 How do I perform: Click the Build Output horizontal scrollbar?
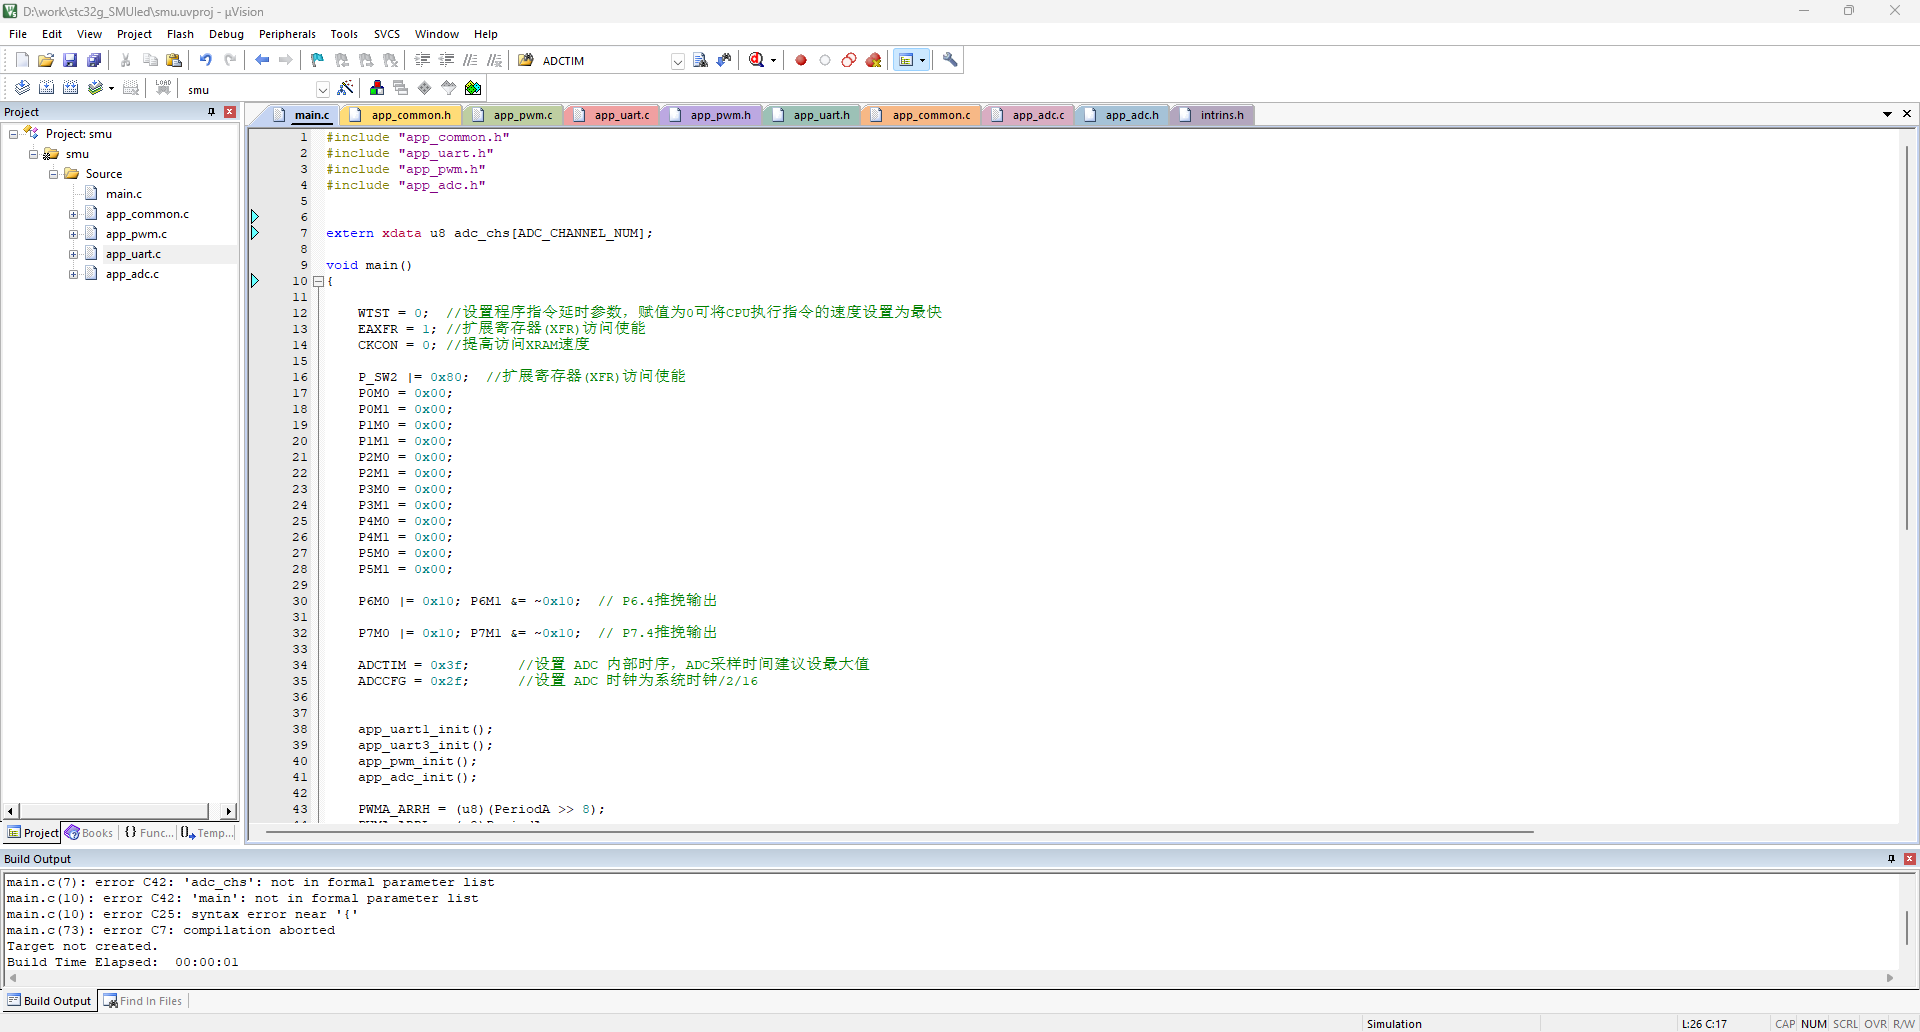(951, 978)
